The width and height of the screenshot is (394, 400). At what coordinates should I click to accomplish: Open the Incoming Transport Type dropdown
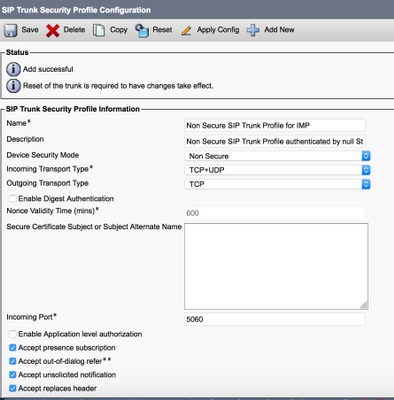point(277,170)
